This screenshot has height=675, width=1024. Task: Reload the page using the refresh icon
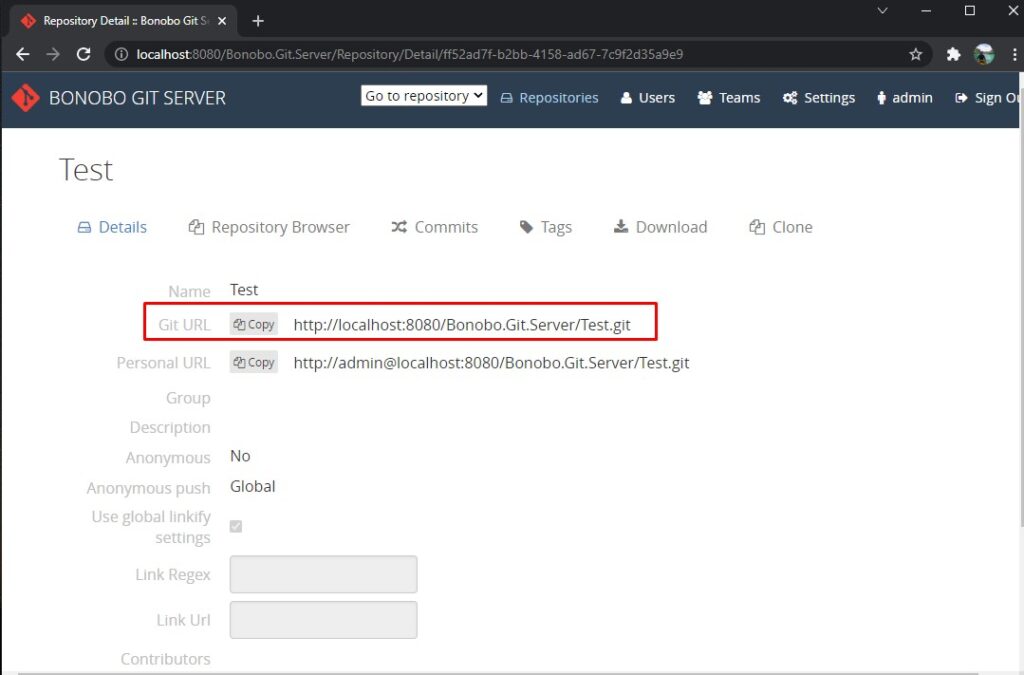pyautogui.click(x=84, y=54)
